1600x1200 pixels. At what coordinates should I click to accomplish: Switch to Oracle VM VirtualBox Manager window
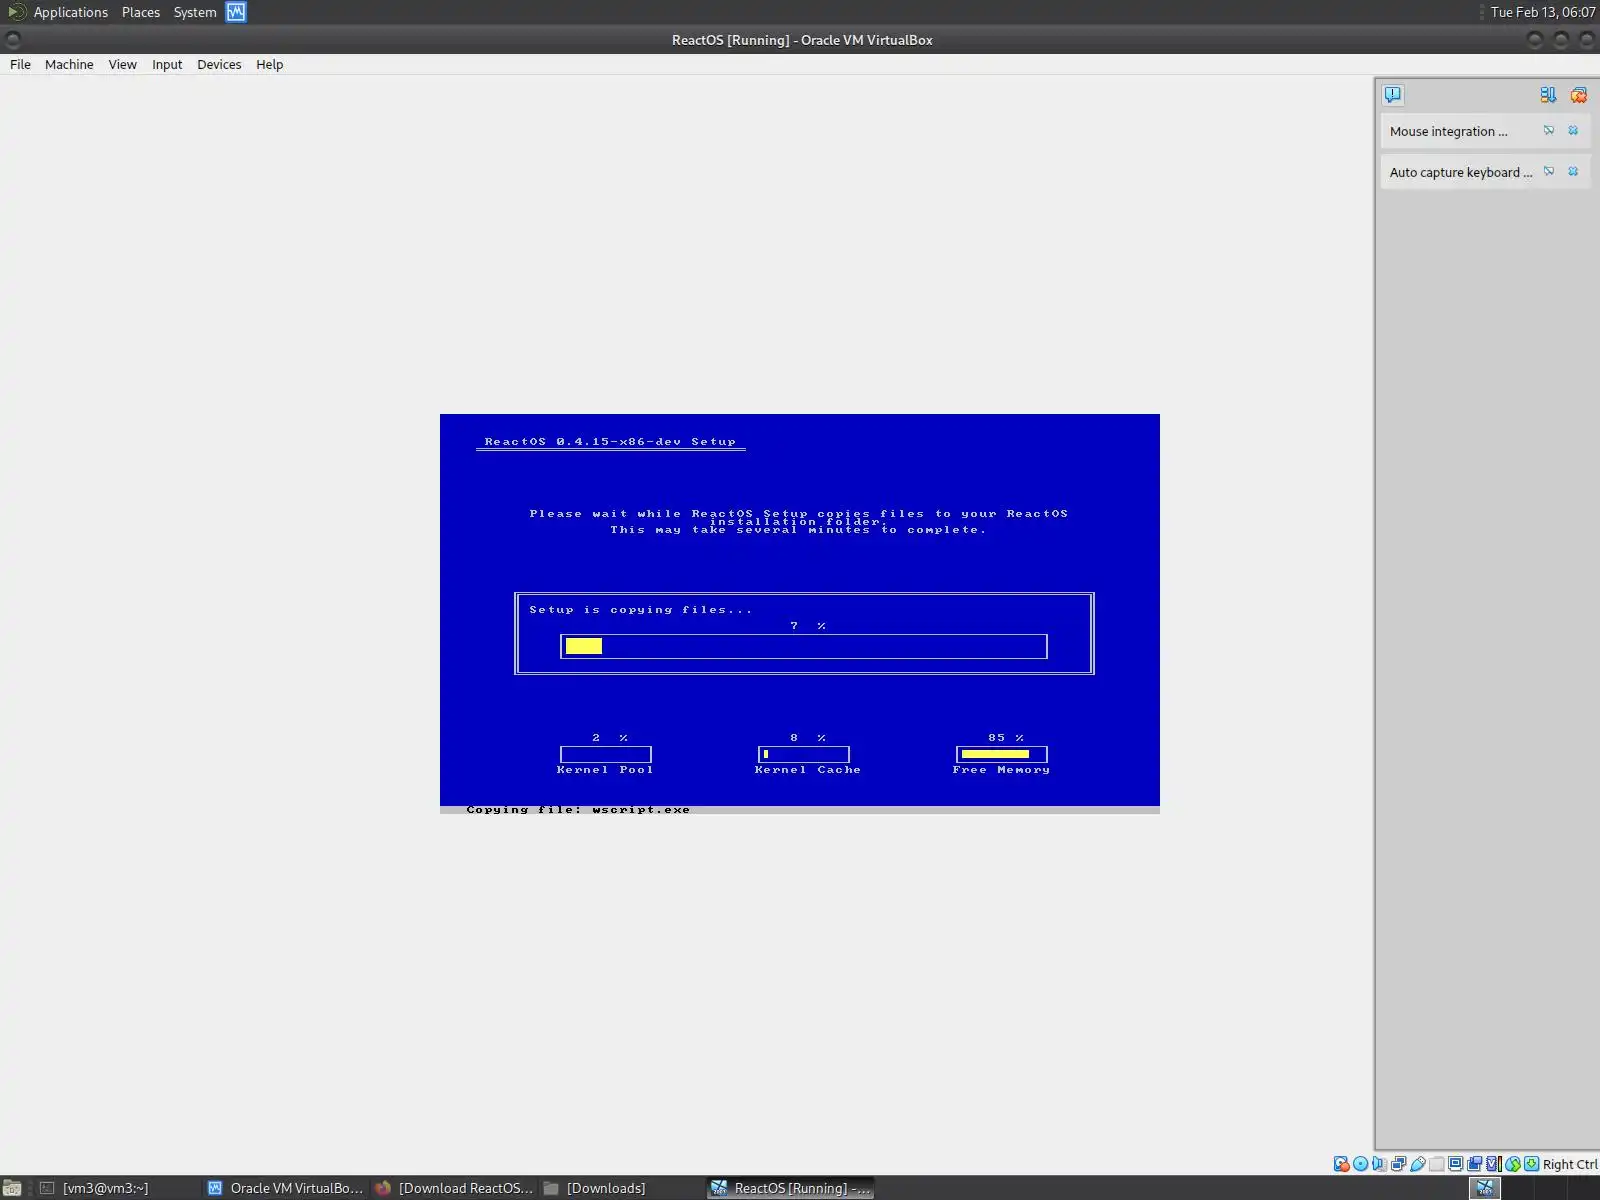(286, 1188)
